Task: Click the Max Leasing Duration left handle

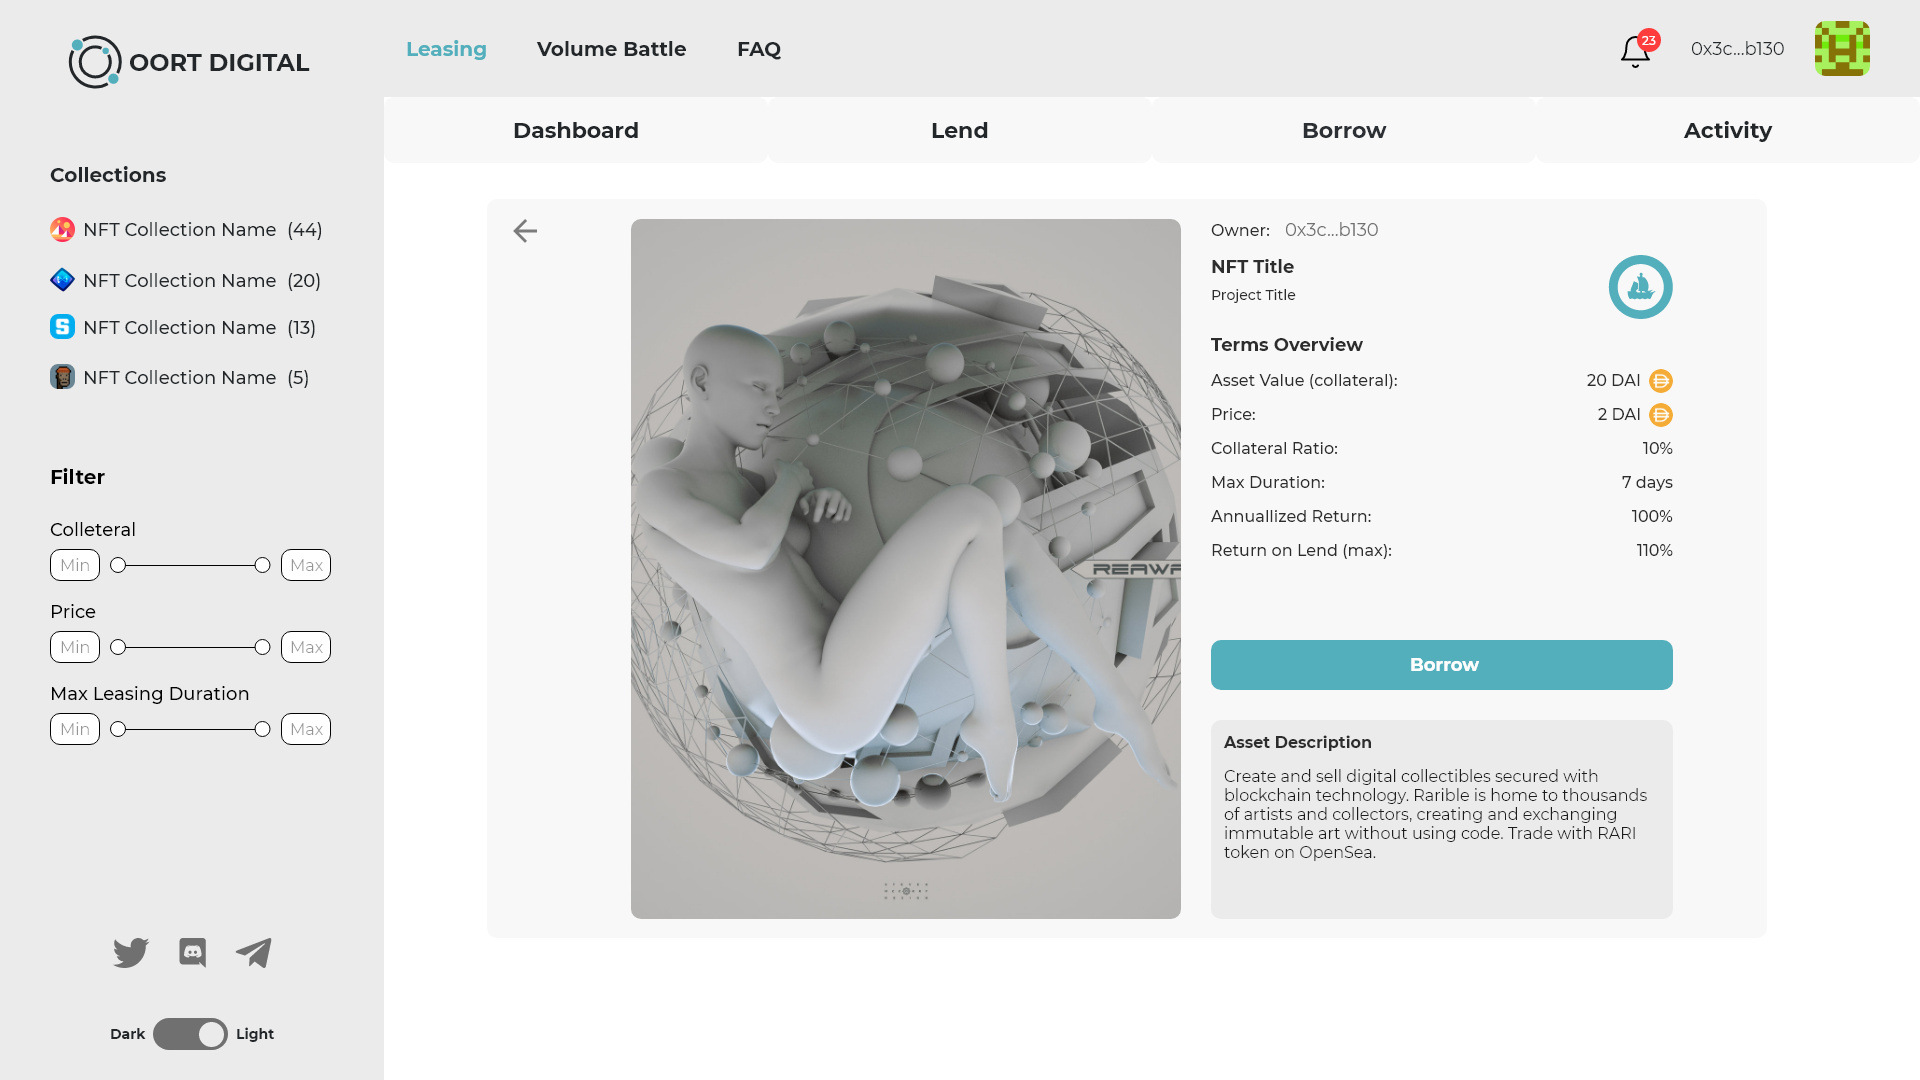Action: [118, 729]
